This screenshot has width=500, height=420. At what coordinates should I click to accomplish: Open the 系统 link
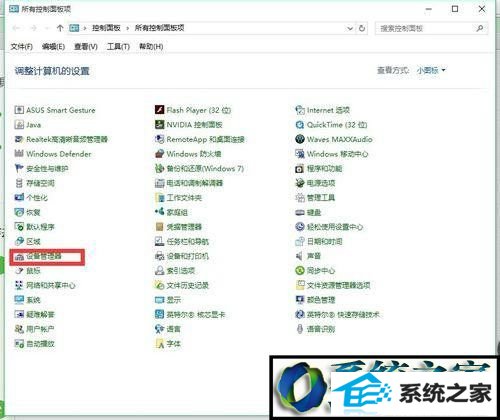(33, 300)
